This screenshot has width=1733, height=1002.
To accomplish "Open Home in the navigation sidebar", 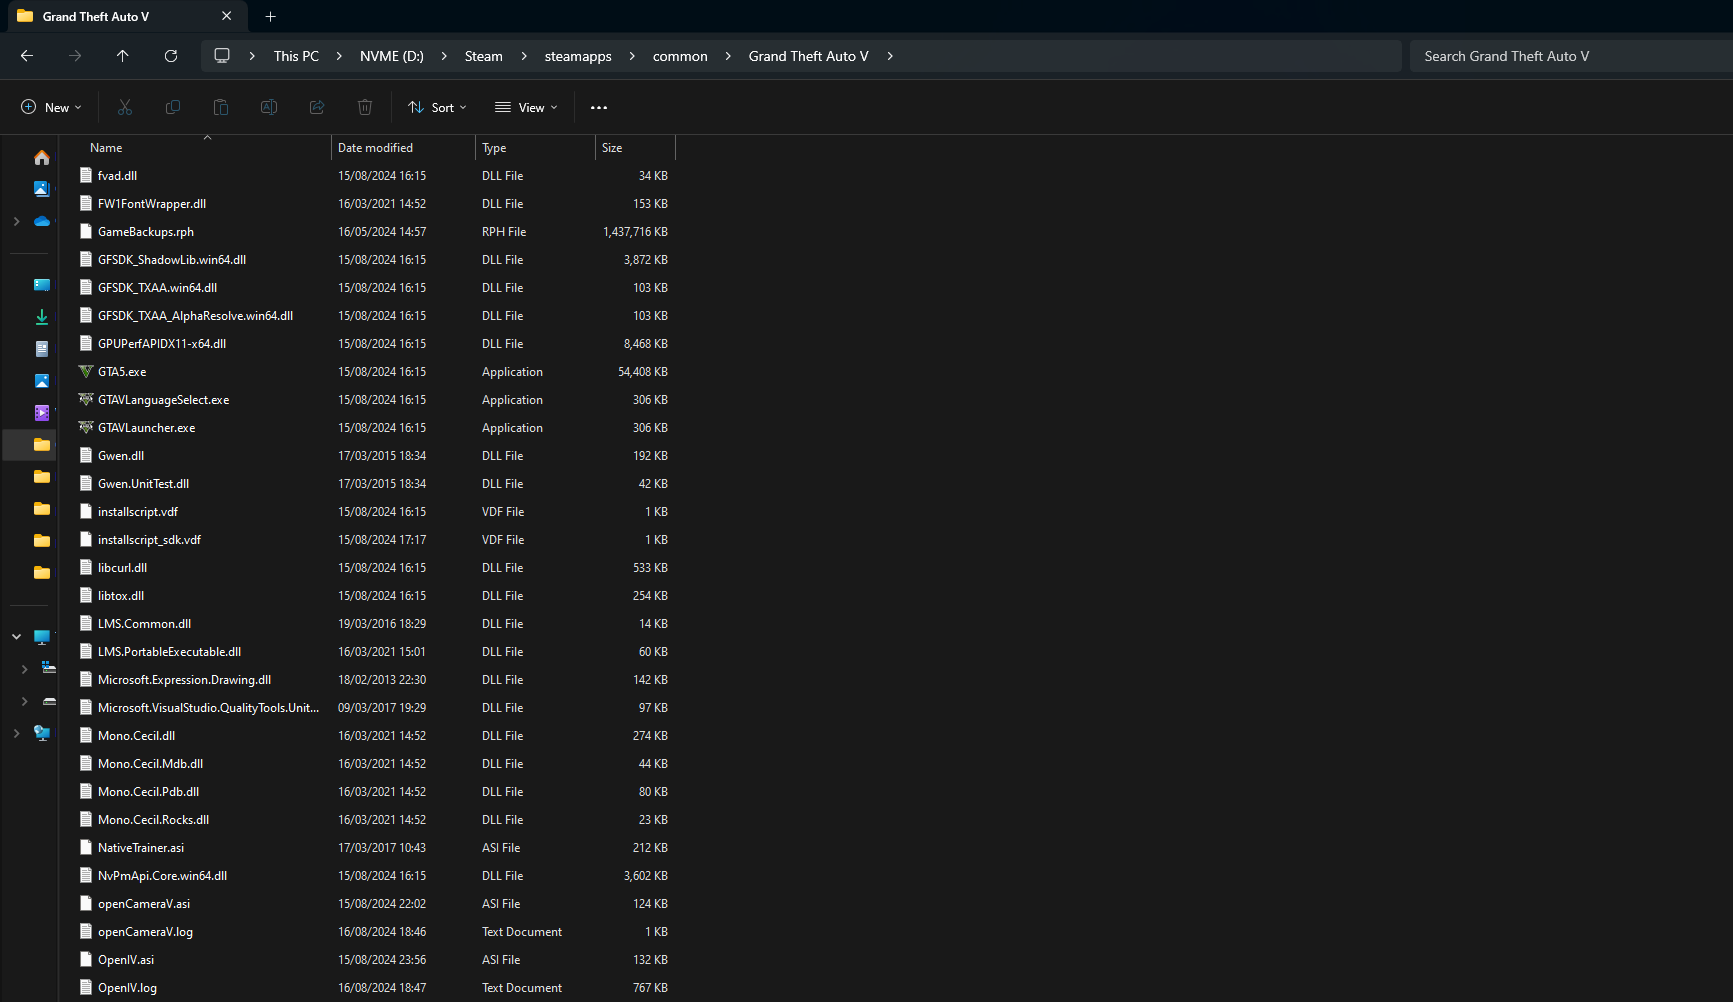I will click(42, 157).
